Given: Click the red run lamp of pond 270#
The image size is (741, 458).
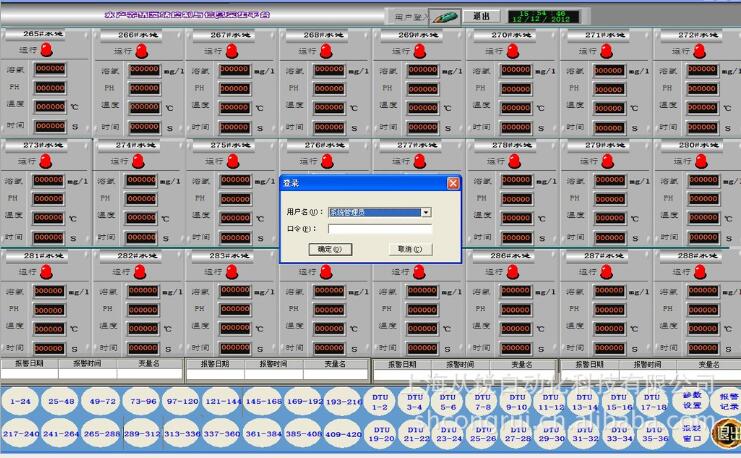Looking at the screenshot, I should 514,50.
